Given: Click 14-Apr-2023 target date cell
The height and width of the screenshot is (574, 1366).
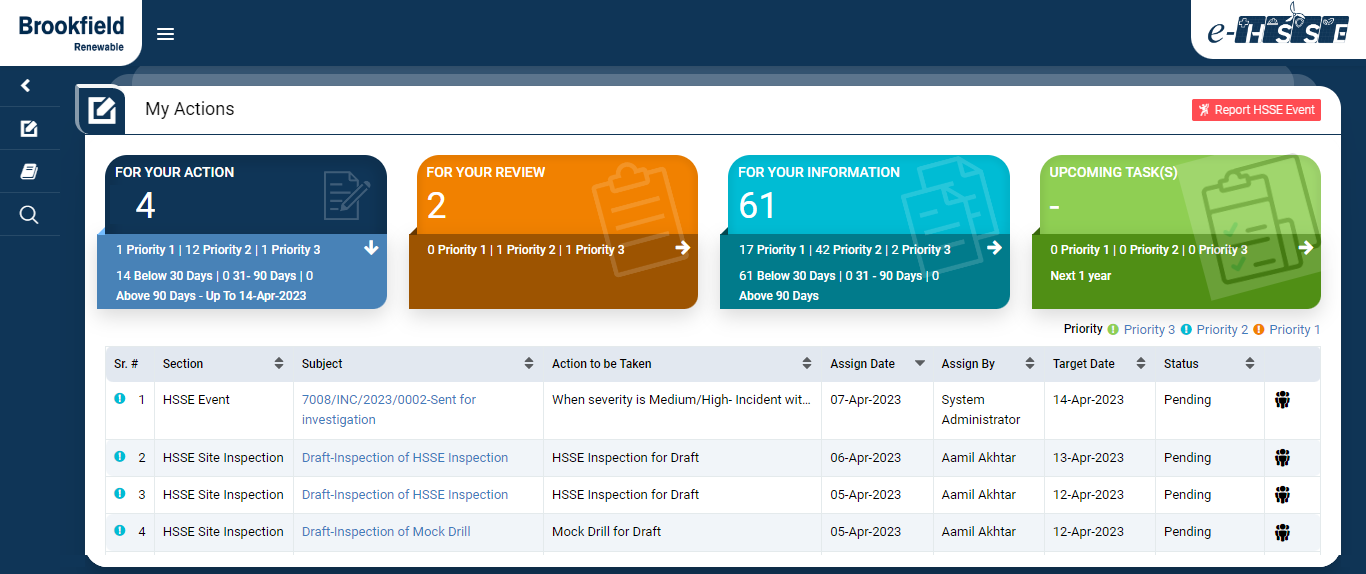Looking at the screenshot, I should click(1088, 400).
